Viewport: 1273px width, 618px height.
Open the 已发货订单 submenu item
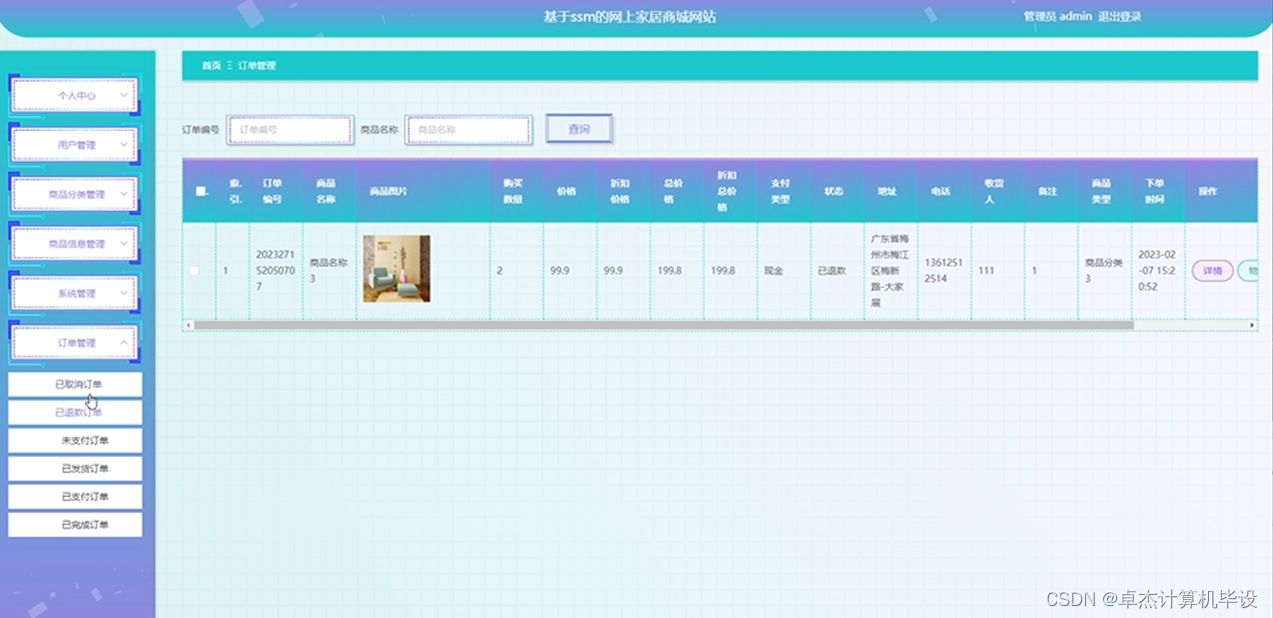click(x=75, y=468)
